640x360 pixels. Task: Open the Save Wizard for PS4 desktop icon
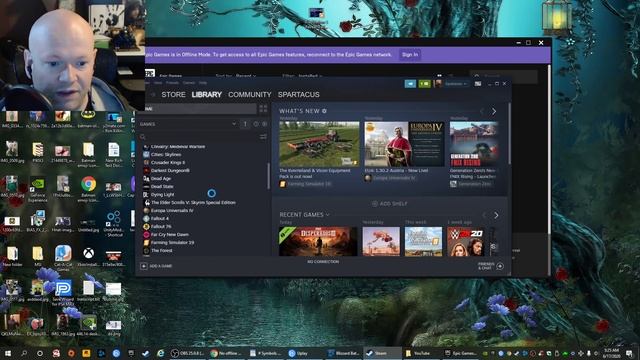click(x=63, y=292)
